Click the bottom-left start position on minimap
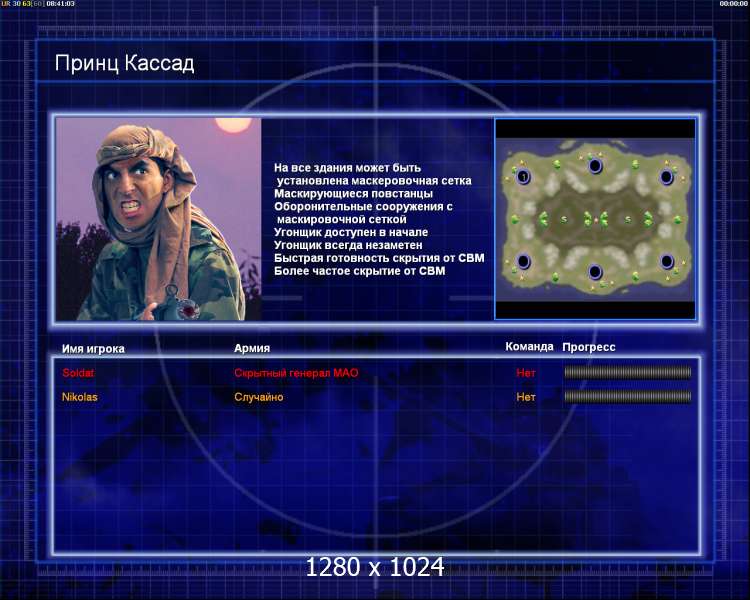This screenshot has height=600, width=750. click(523, 261)
